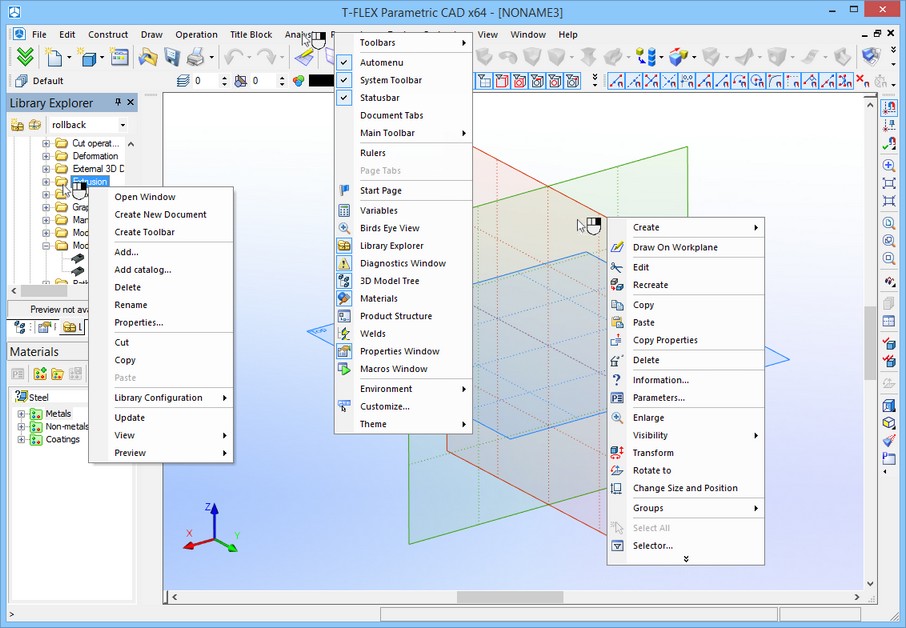Click the Selector... filter icon

click(x=617, y=546)
